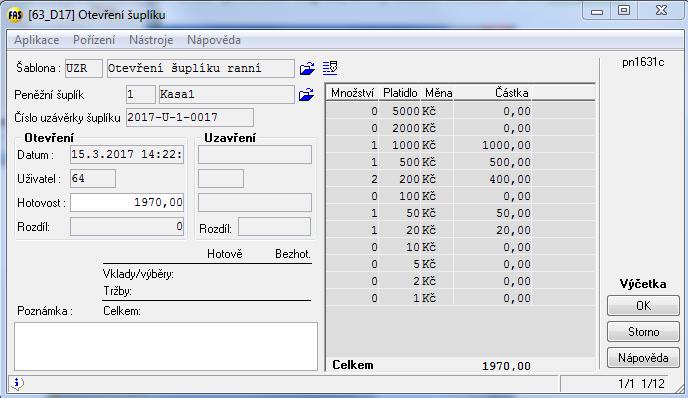Select quantity cell for 2 Kč row
Image resolution: width=688 pixels, height=398 pixels.
pos(352,281)
